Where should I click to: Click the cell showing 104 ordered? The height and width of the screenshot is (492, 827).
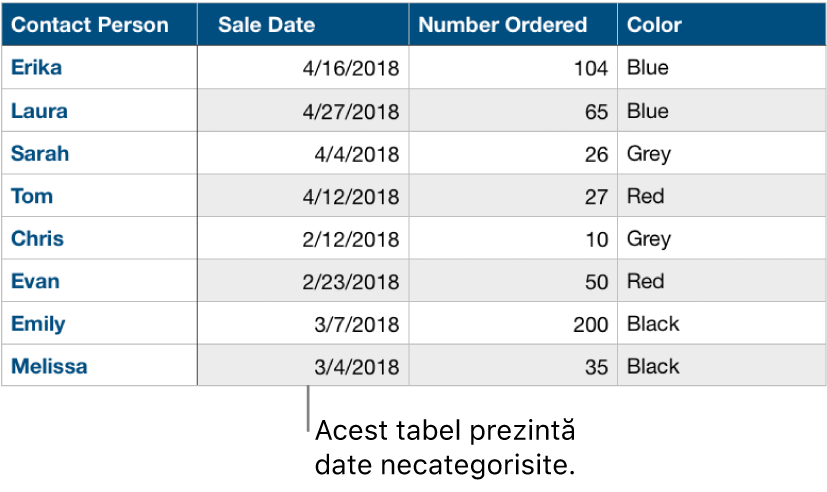coord(591,69)
